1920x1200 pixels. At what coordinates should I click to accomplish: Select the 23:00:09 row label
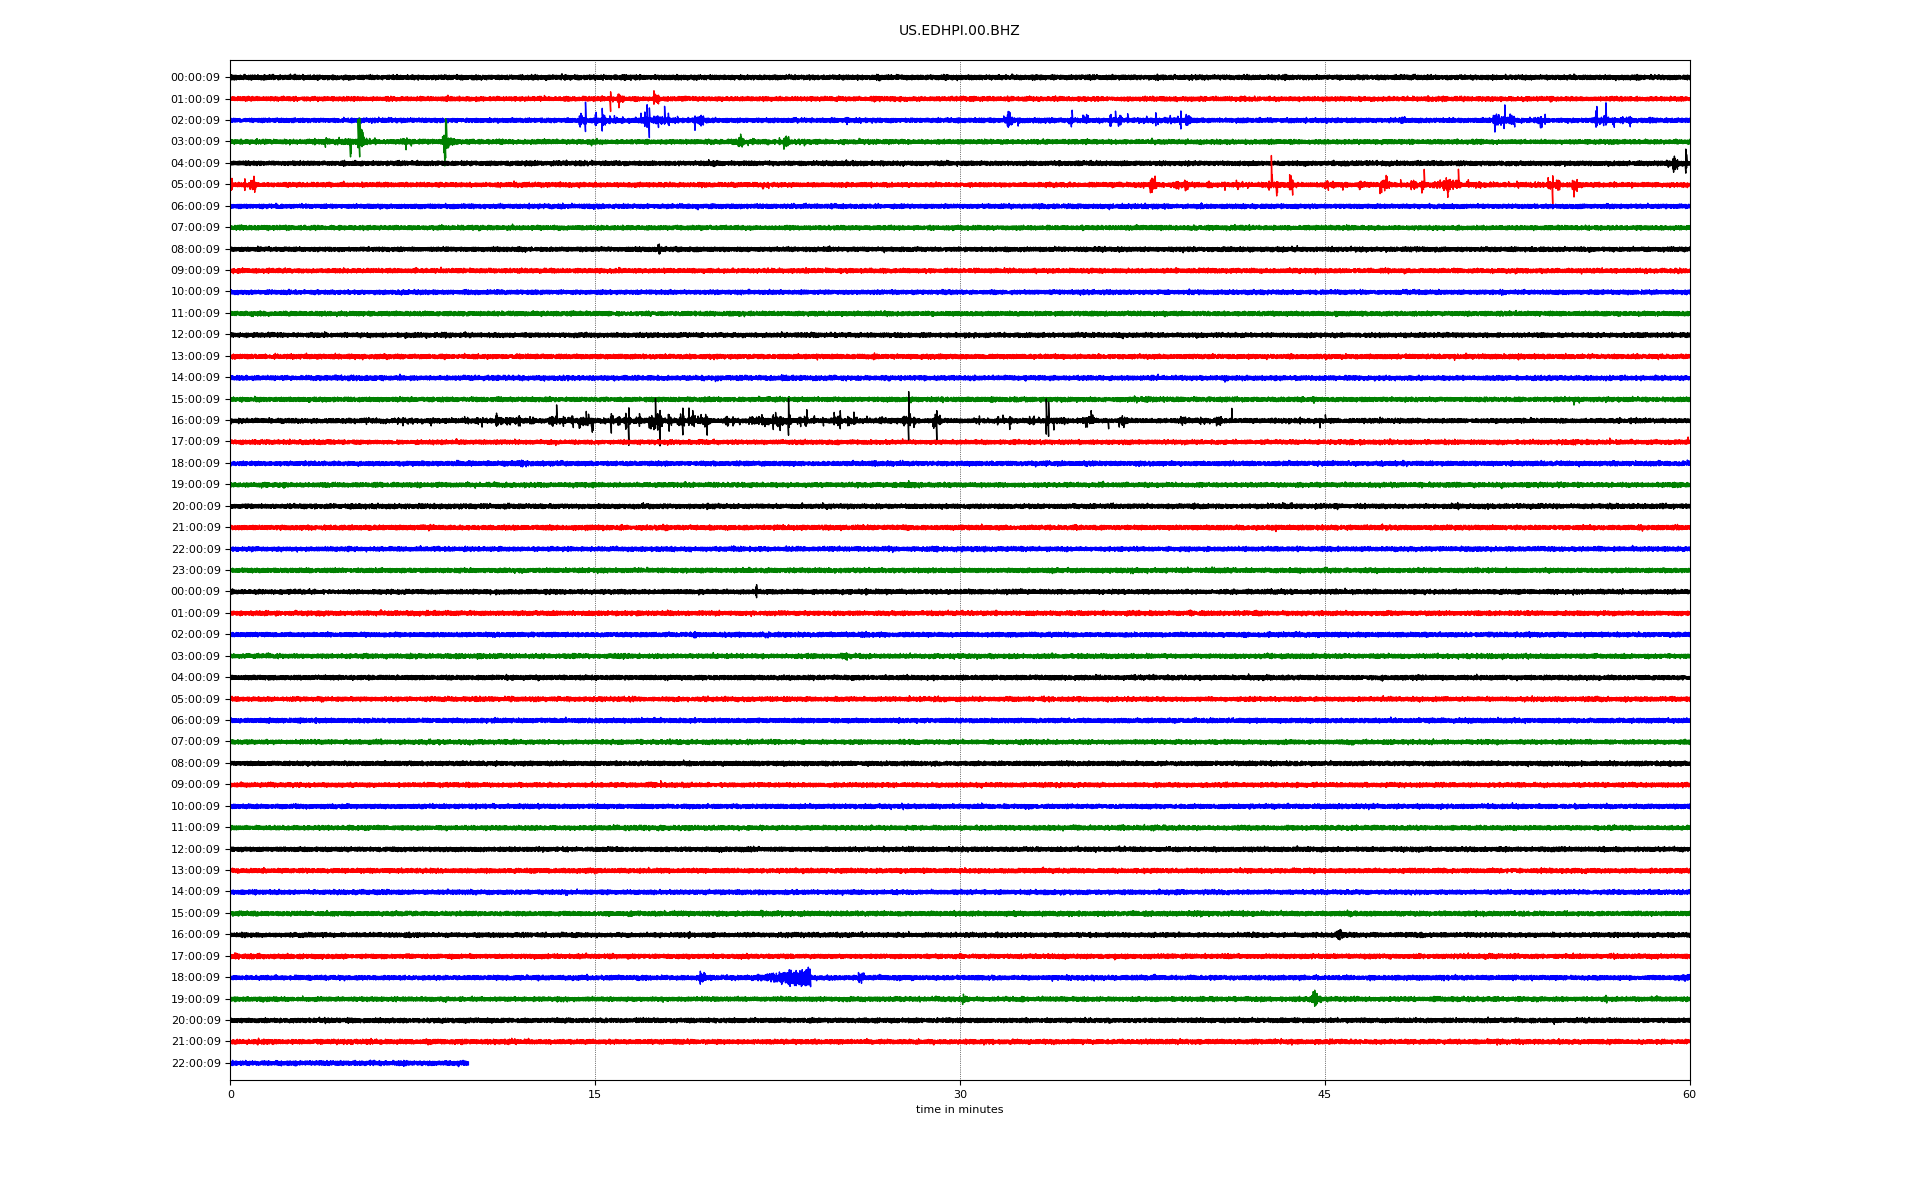click(195, 571)
